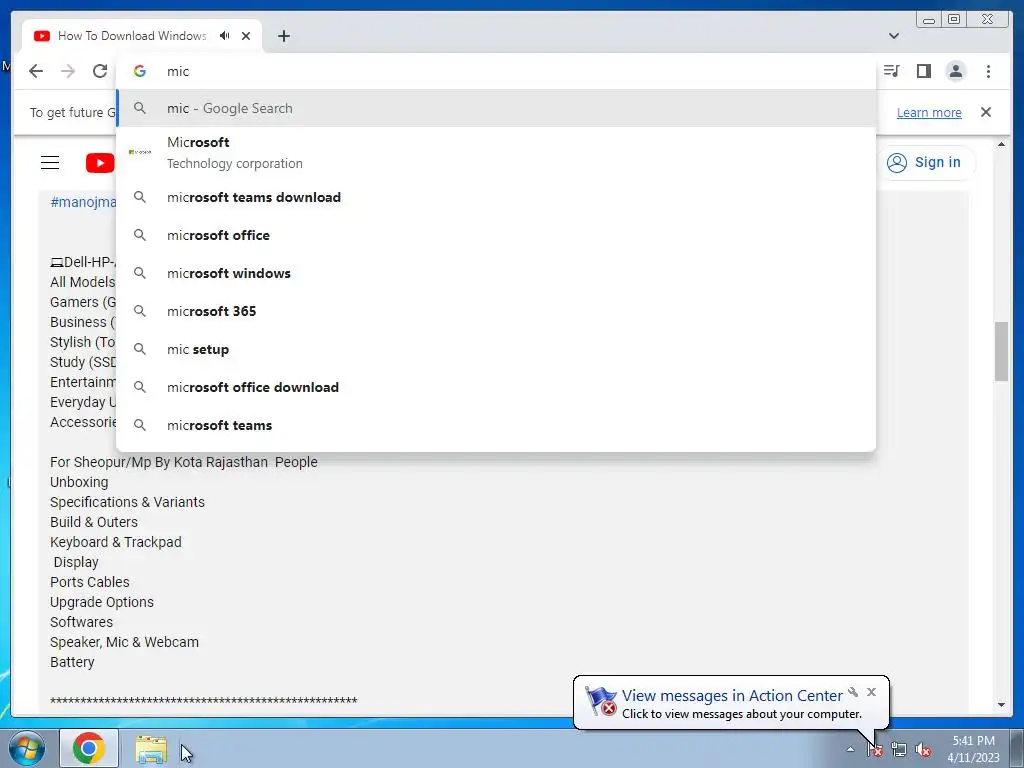This screenshot has width=1024, height=768.
Task: Toggle the Chrome side panel icon
Action: coord(923,71)
